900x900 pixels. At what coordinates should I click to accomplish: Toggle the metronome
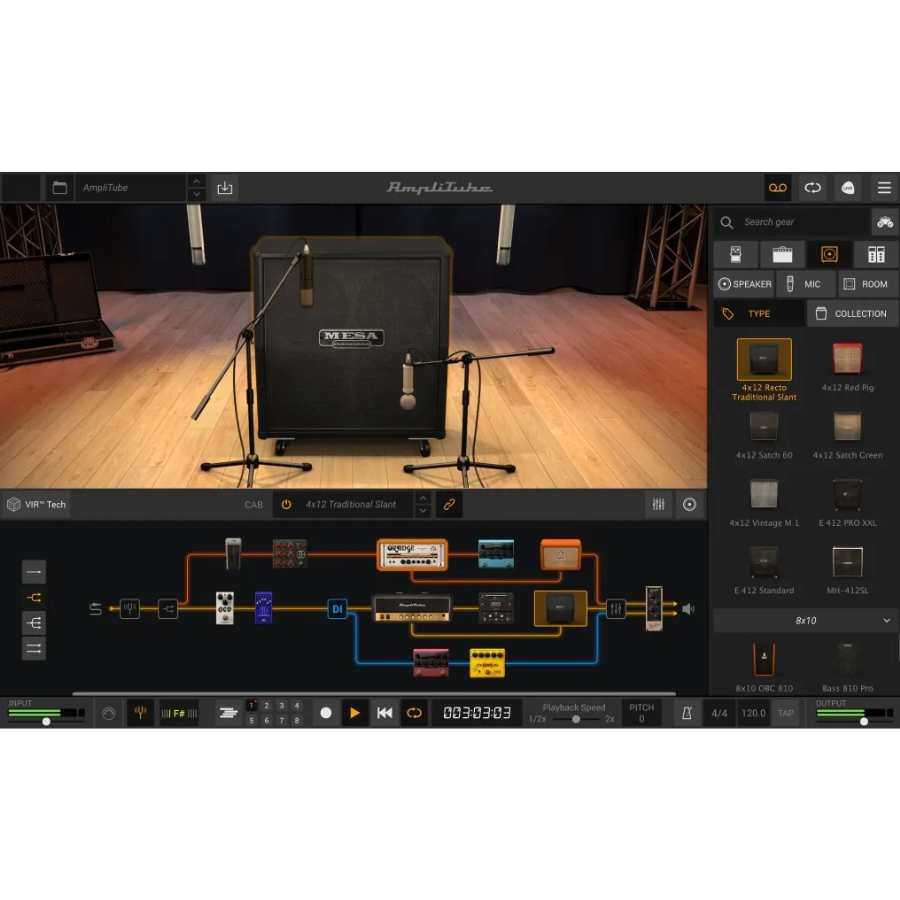tap(687, 713)
